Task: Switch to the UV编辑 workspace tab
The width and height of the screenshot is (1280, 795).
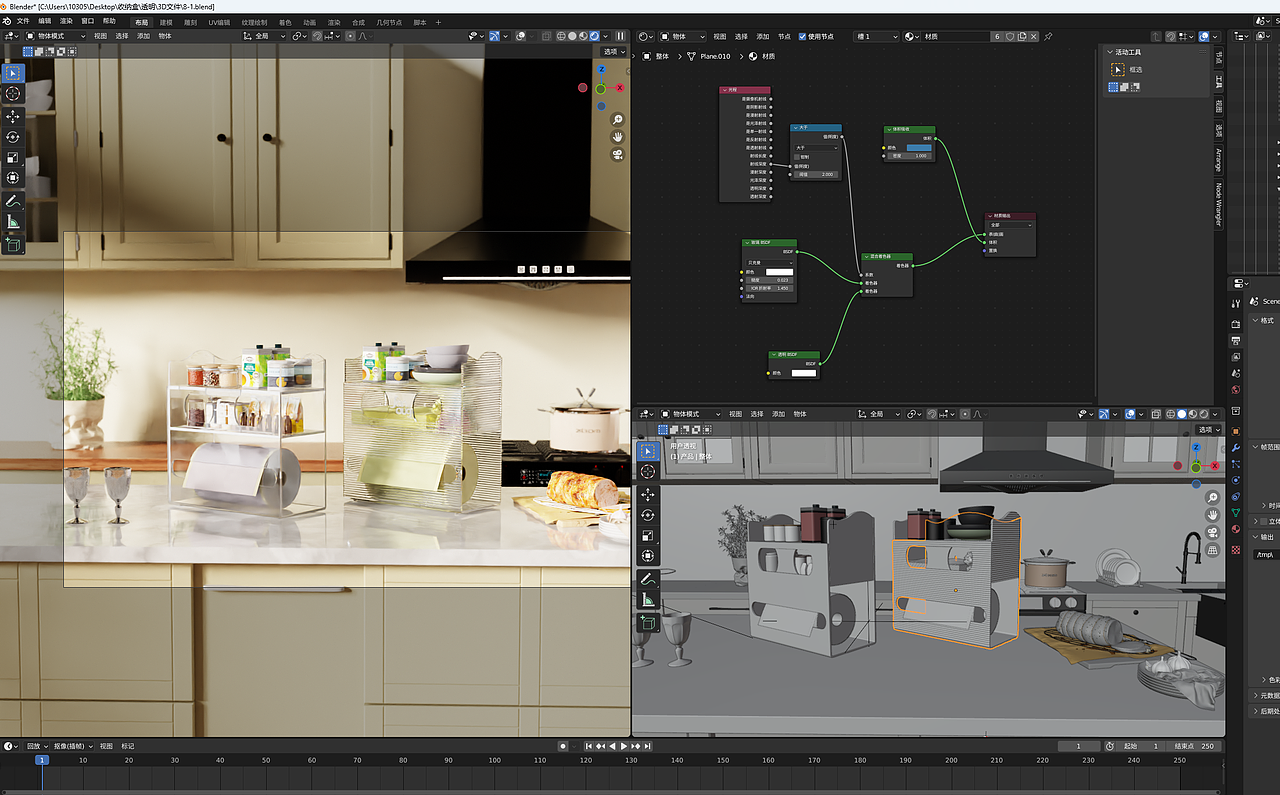Action: tap(219, 21)
